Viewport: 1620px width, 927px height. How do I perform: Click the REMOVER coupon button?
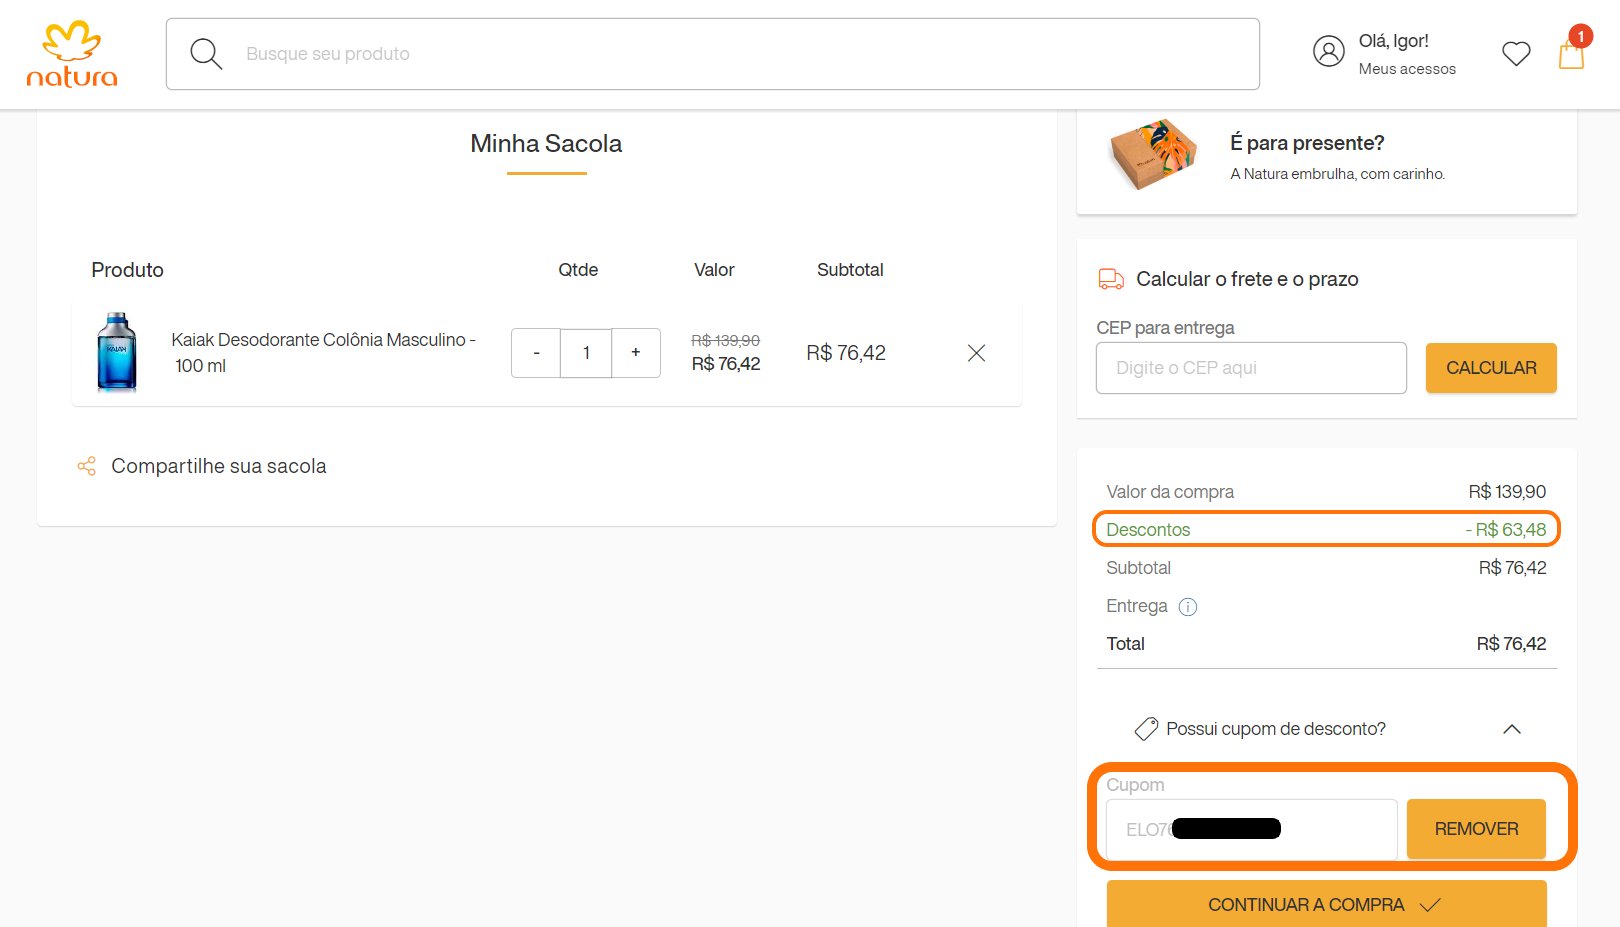[1476, 829]
